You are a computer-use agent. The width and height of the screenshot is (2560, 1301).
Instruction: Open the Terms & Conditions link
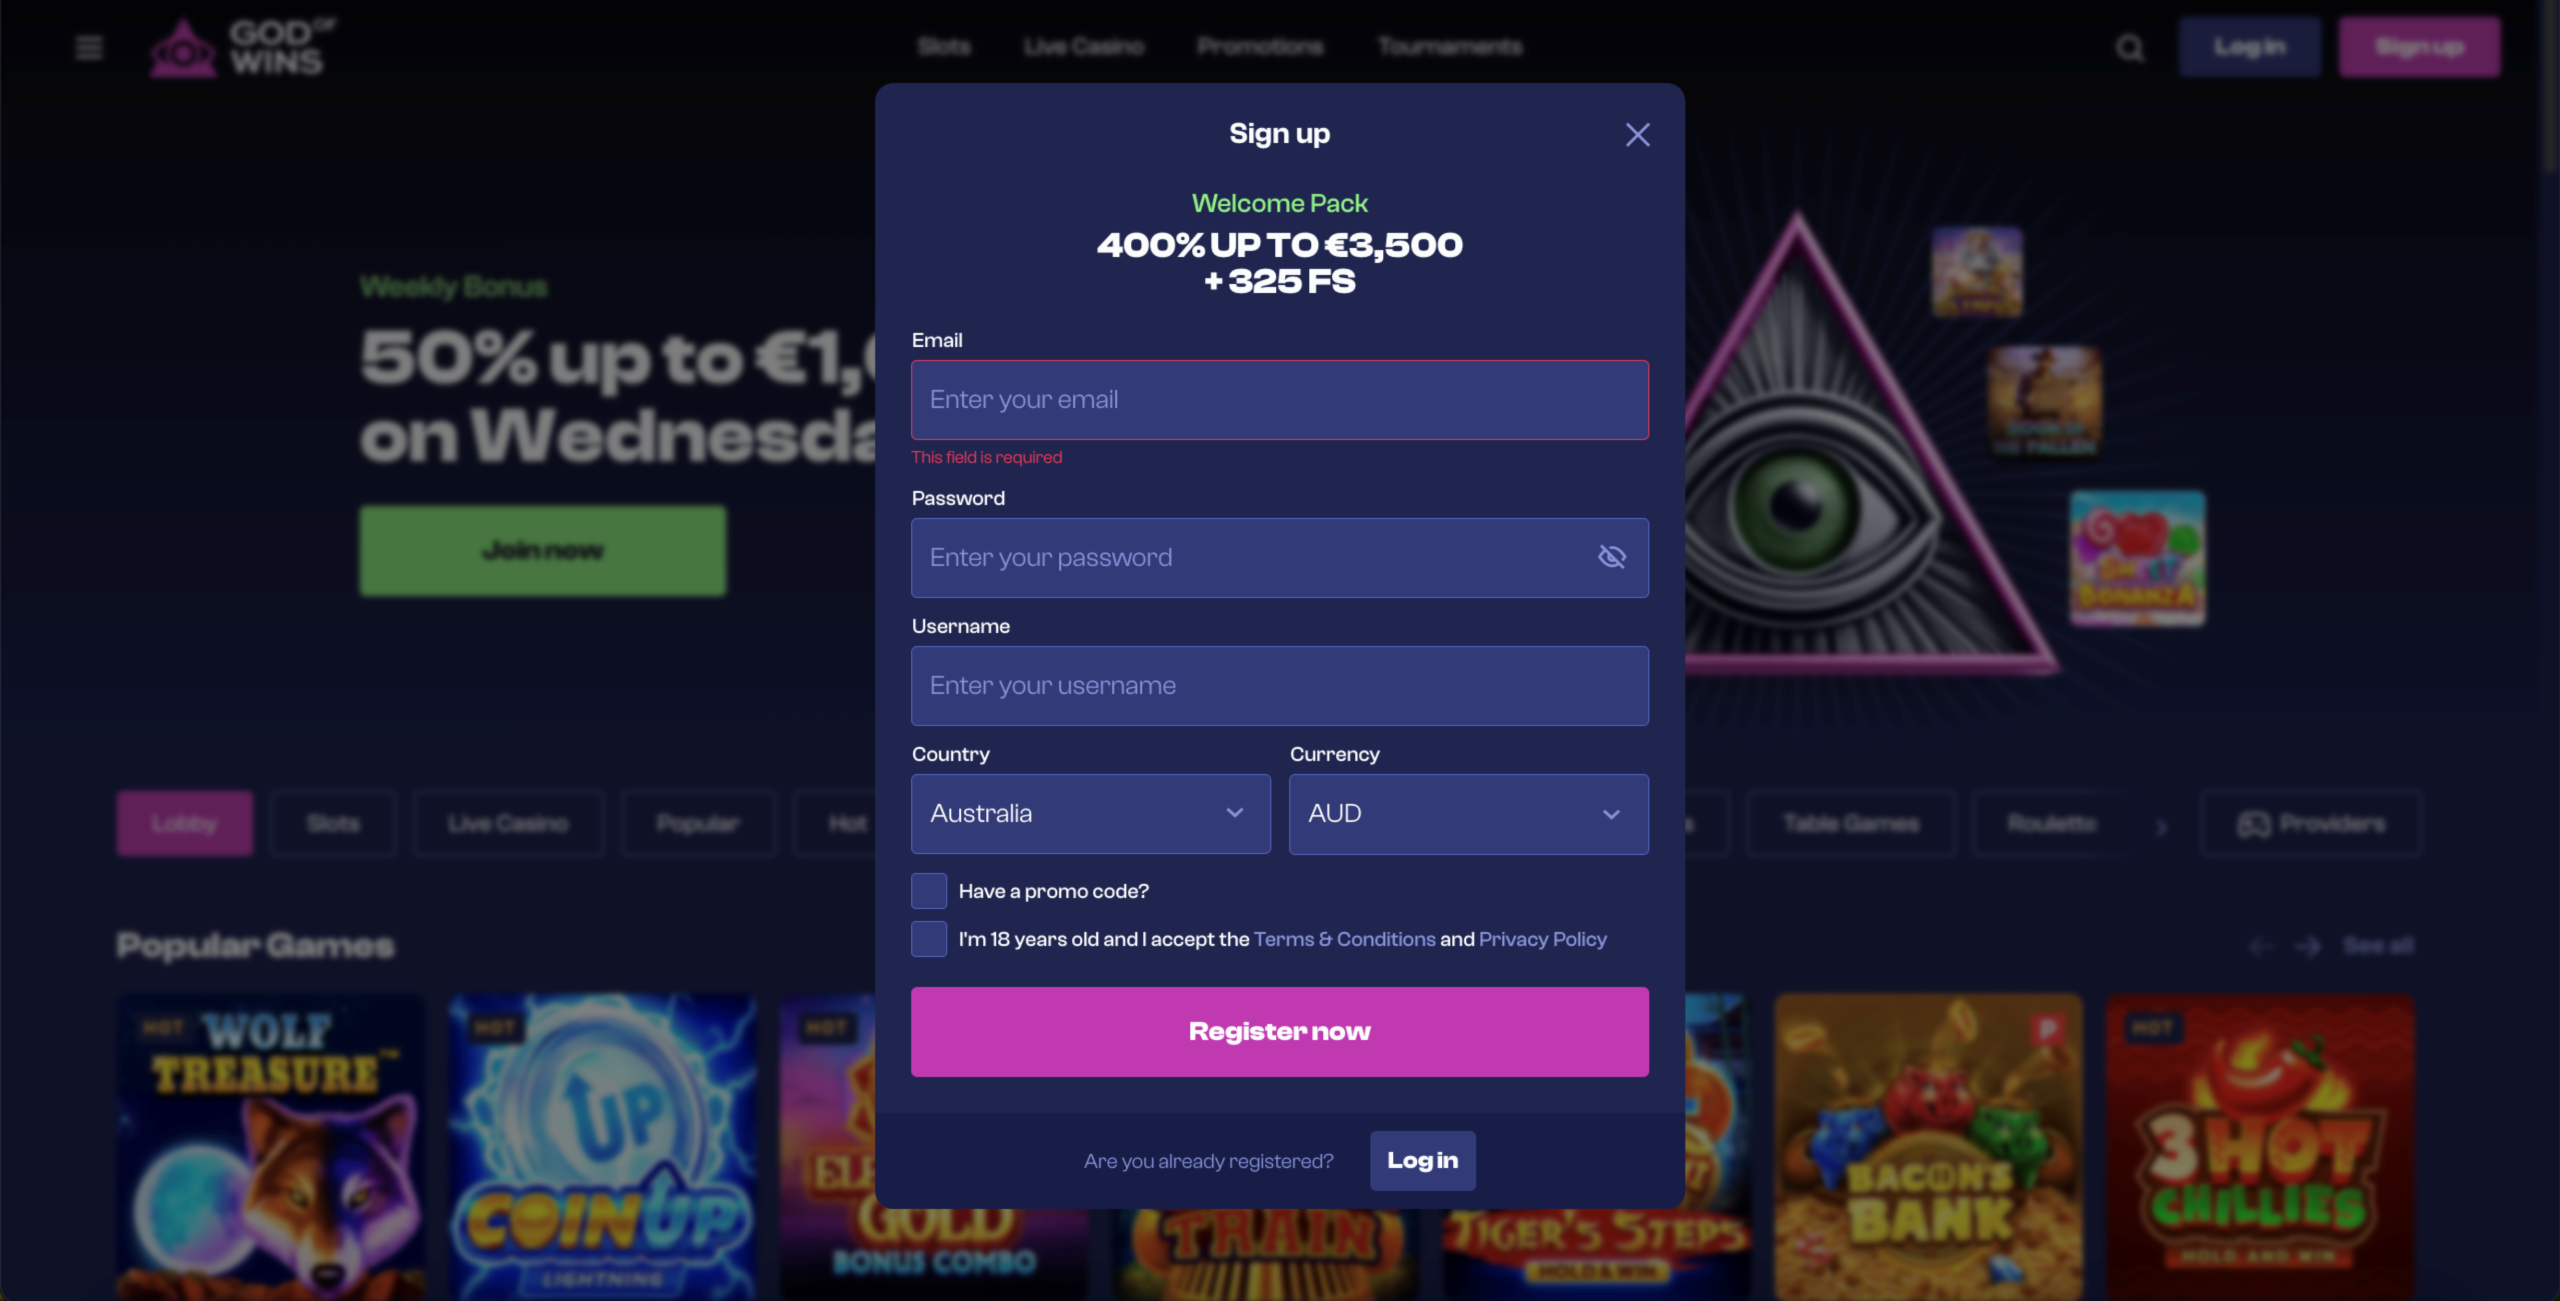pos(1344,939)
